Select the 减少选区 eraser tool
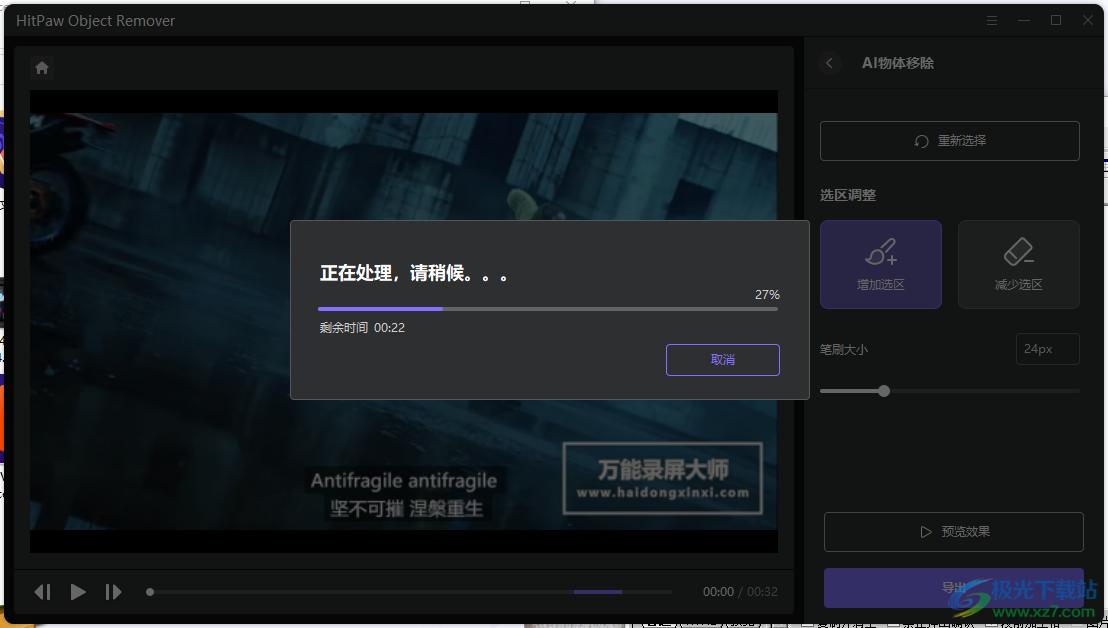This screenshot has height=628, width=1108. click(x=1018, y=264)
